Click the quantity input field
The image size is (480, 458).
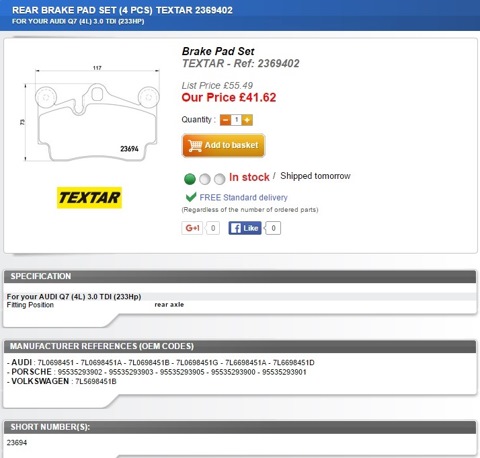236,120
